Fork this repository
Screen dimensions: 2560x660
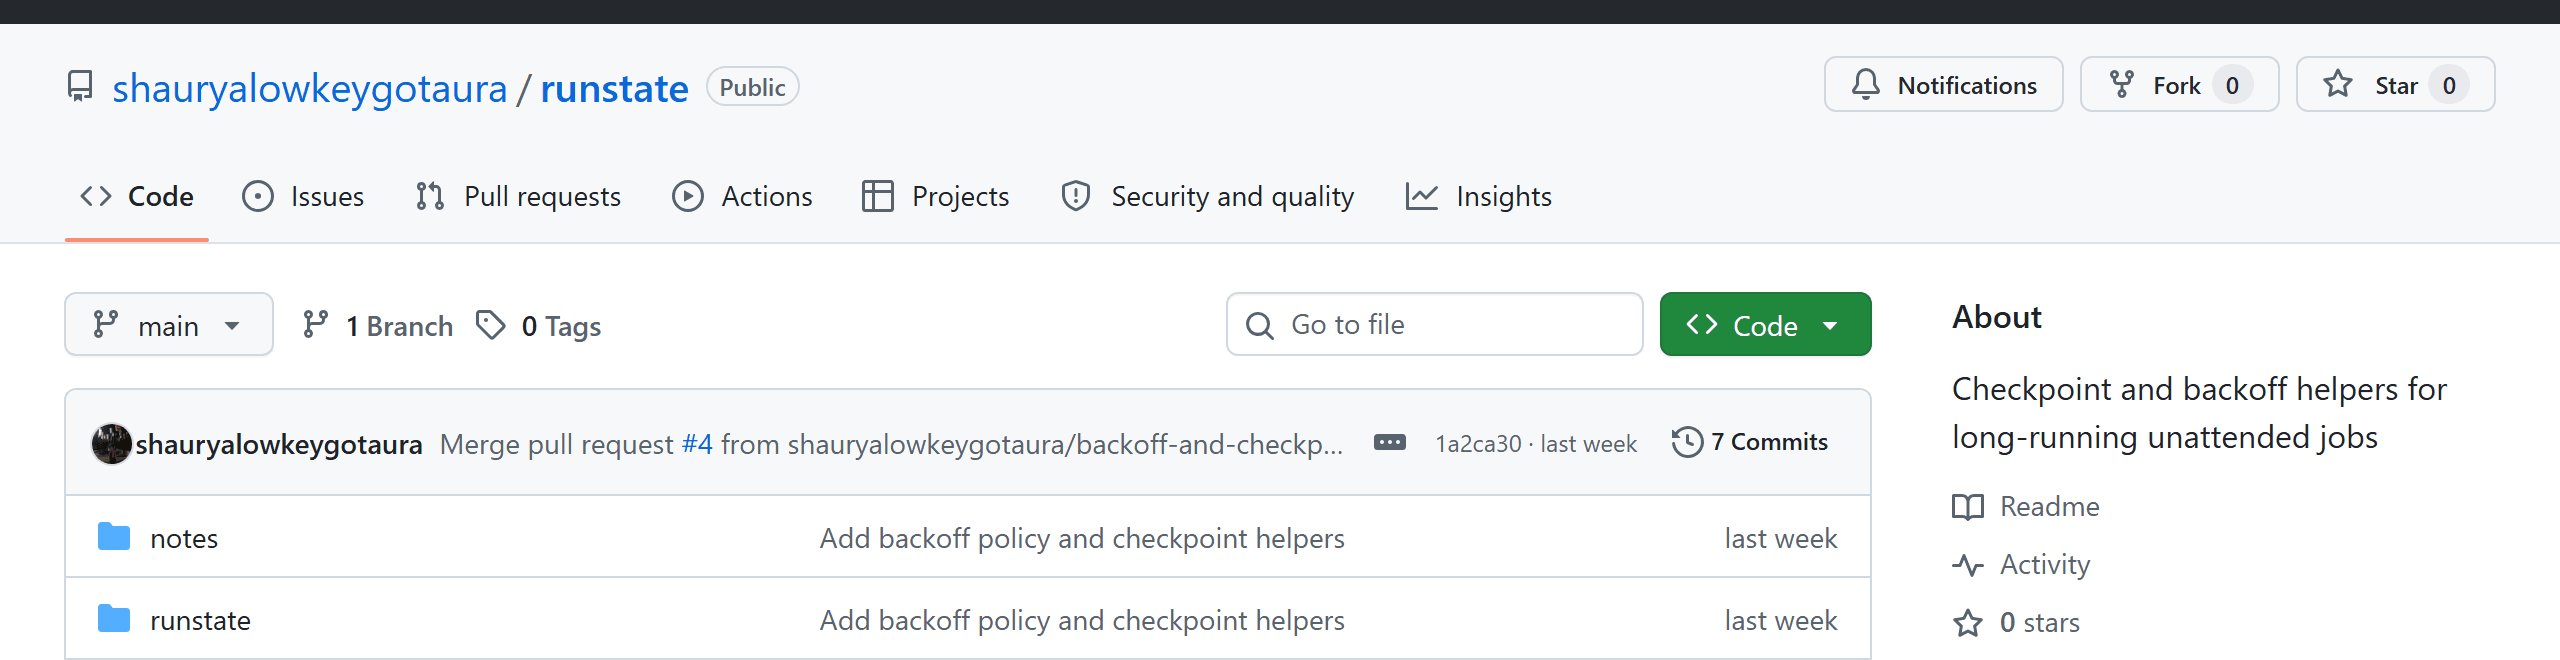2180,85
